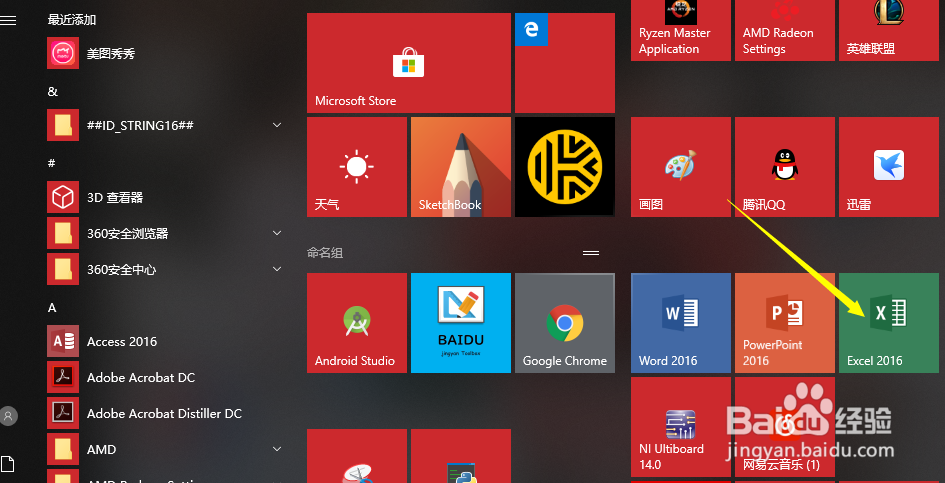Click the 最近添加 section header
This screenshot has width=945, height=483.
pyautogui.click(x=72, y=20)
